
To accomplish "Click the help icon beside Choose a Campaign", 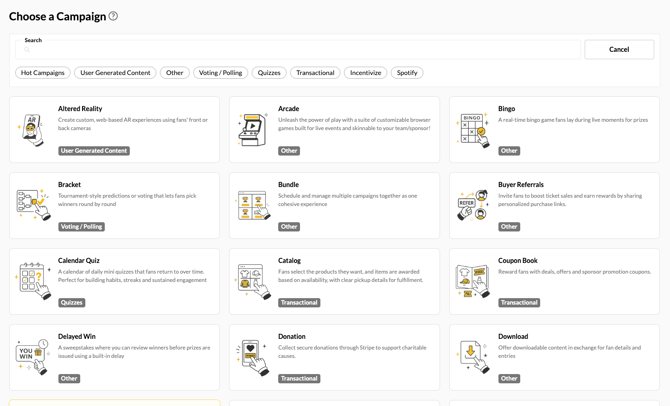I will tap(113, 16).
